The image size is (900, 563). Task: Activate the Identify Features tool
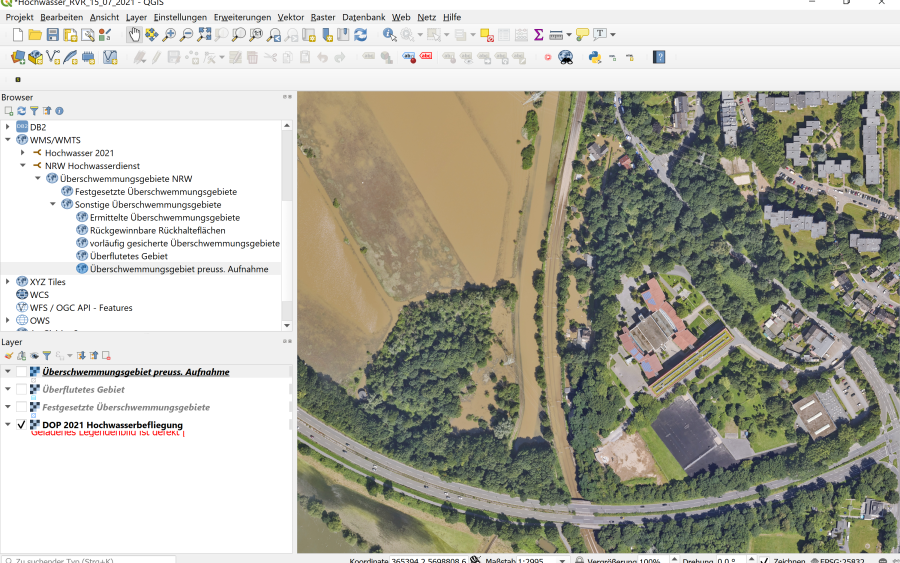point(389,35)
